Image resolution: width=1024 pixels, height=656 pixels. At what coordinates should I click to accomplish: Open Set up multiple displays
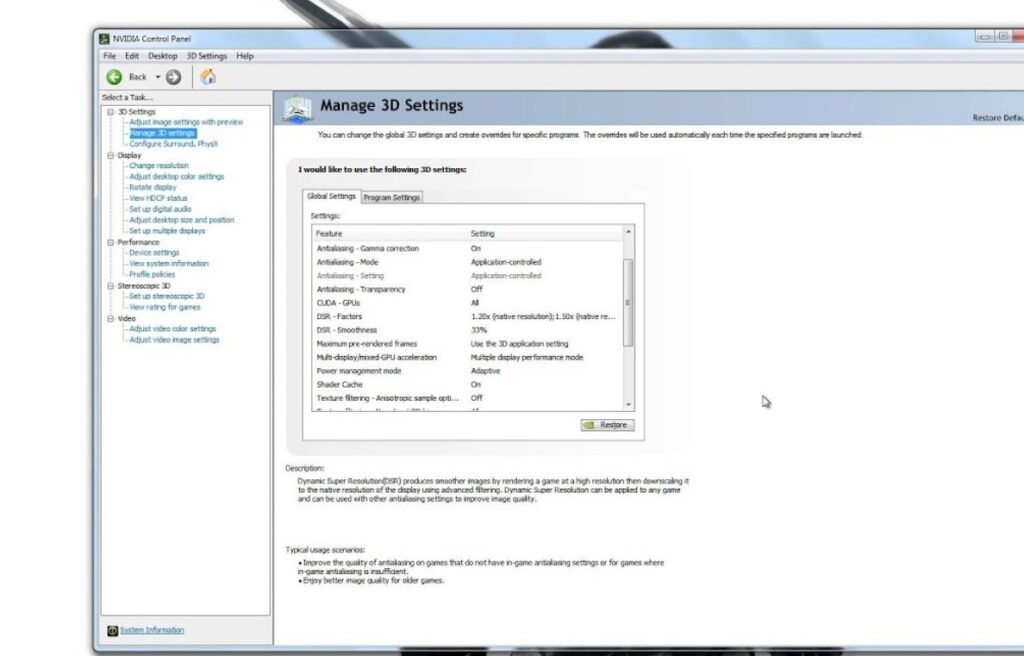(x=167, y=231)
